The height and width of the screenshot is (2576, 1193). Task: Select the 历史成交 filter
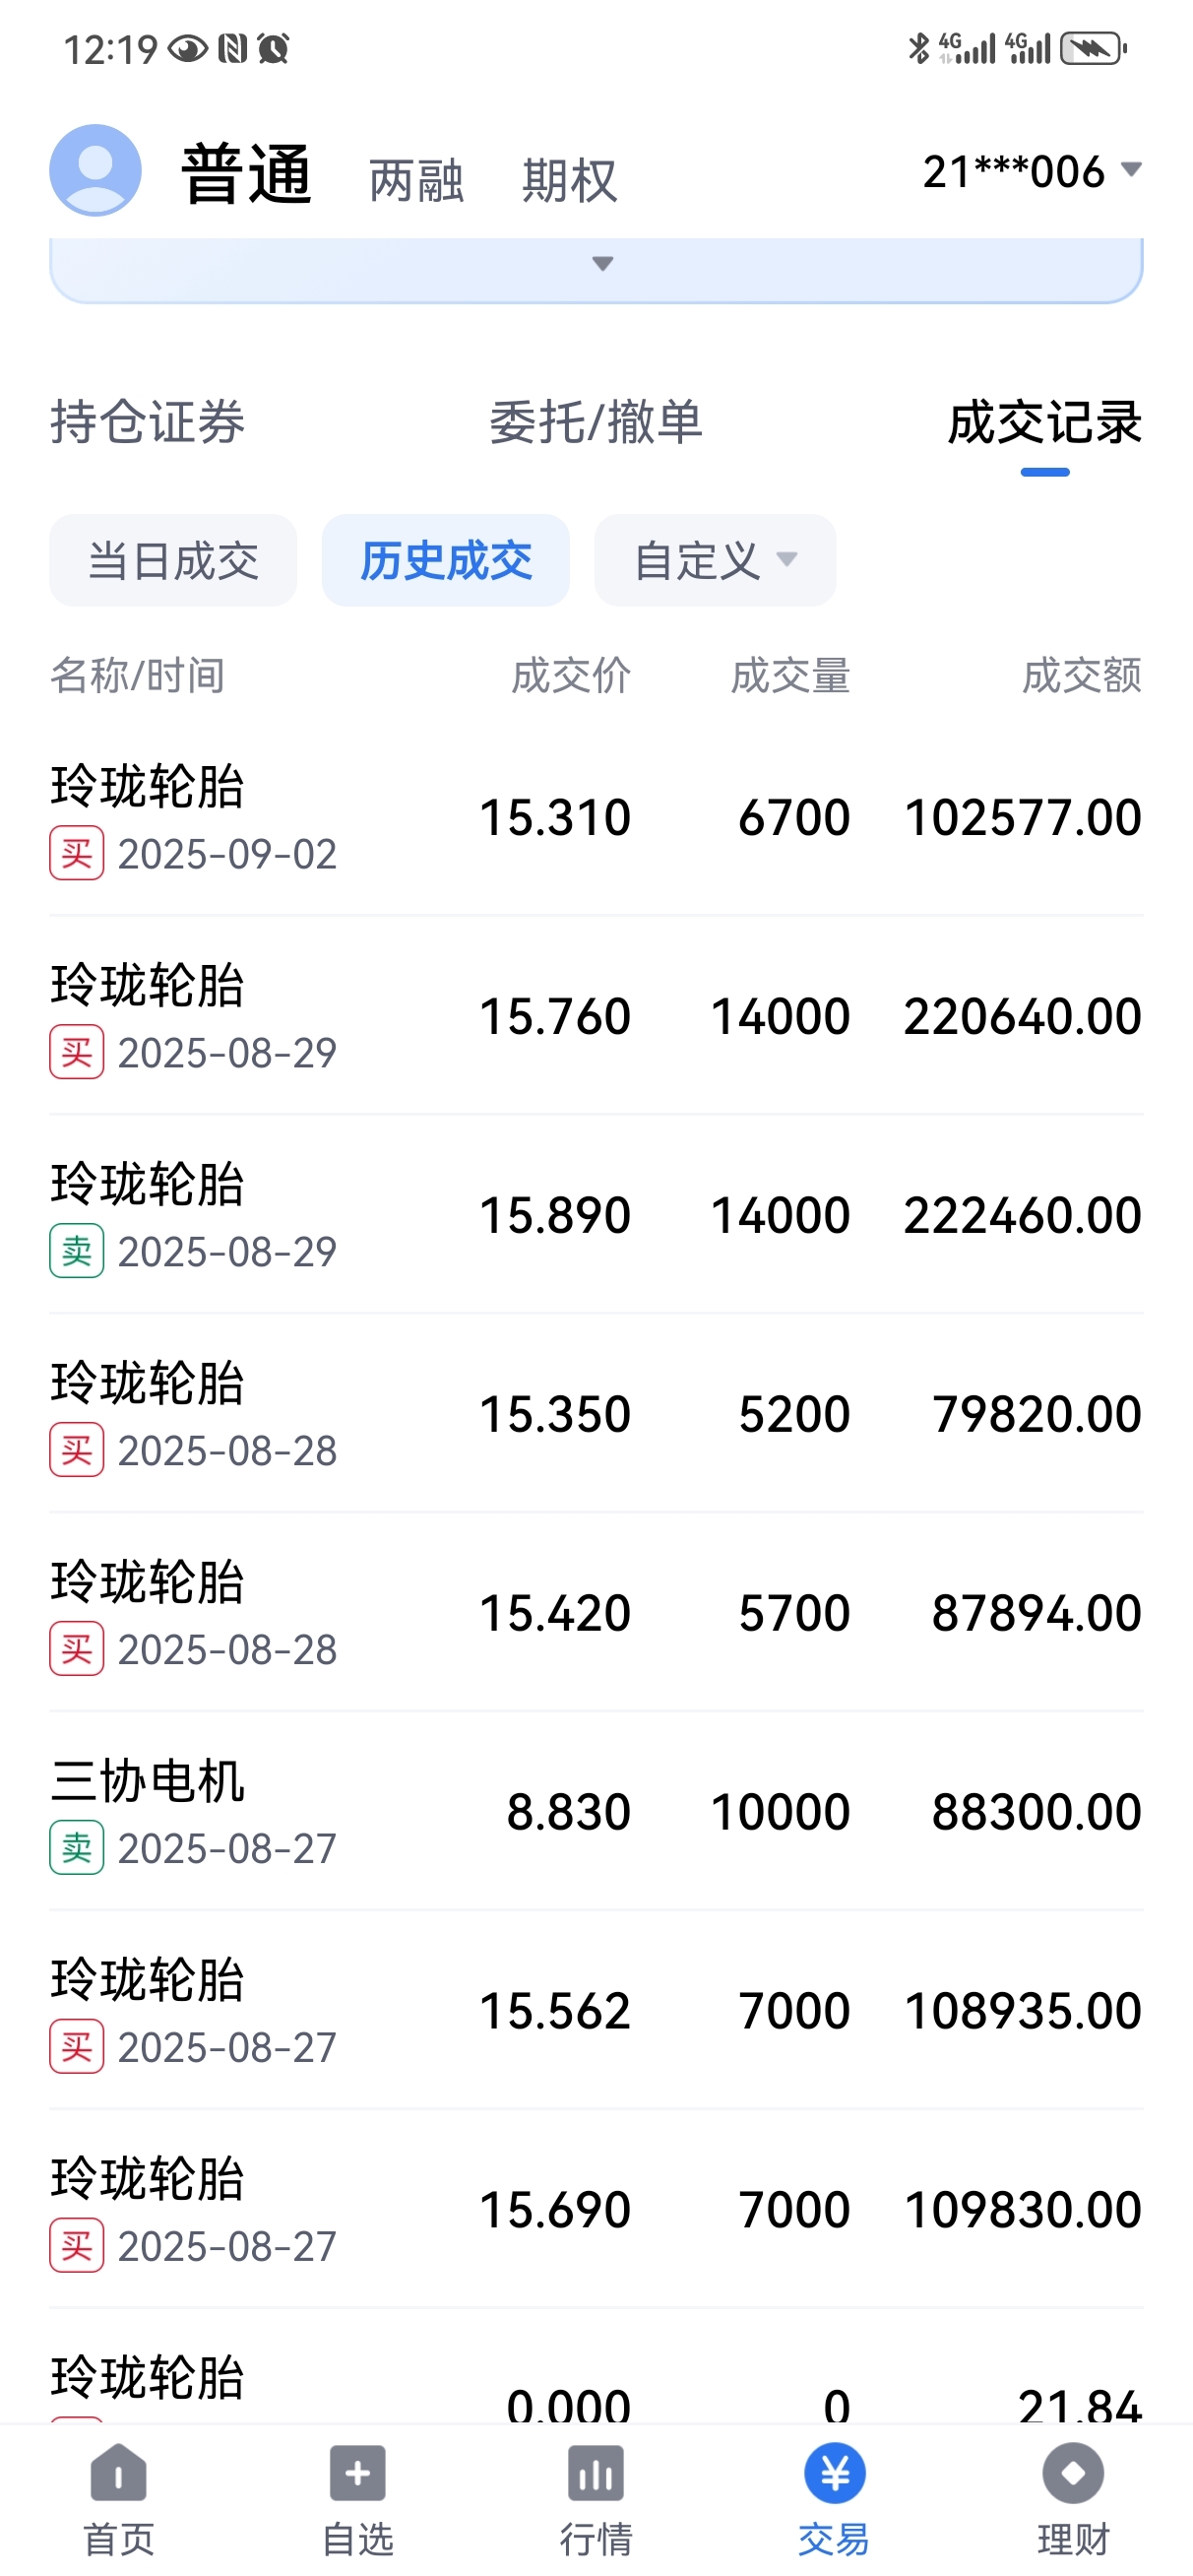446,560
